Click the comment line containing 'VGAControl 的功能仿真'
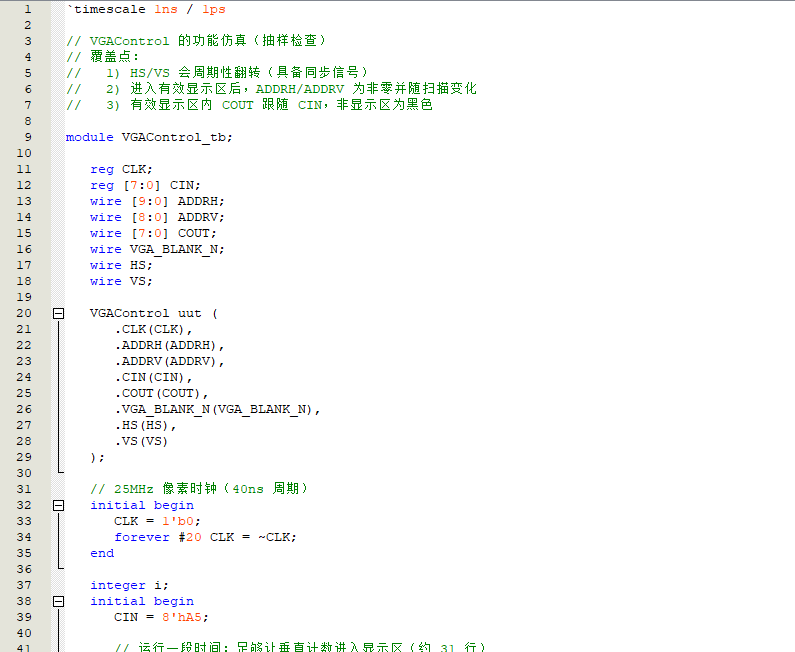795x652 pixels. [196, 41]
